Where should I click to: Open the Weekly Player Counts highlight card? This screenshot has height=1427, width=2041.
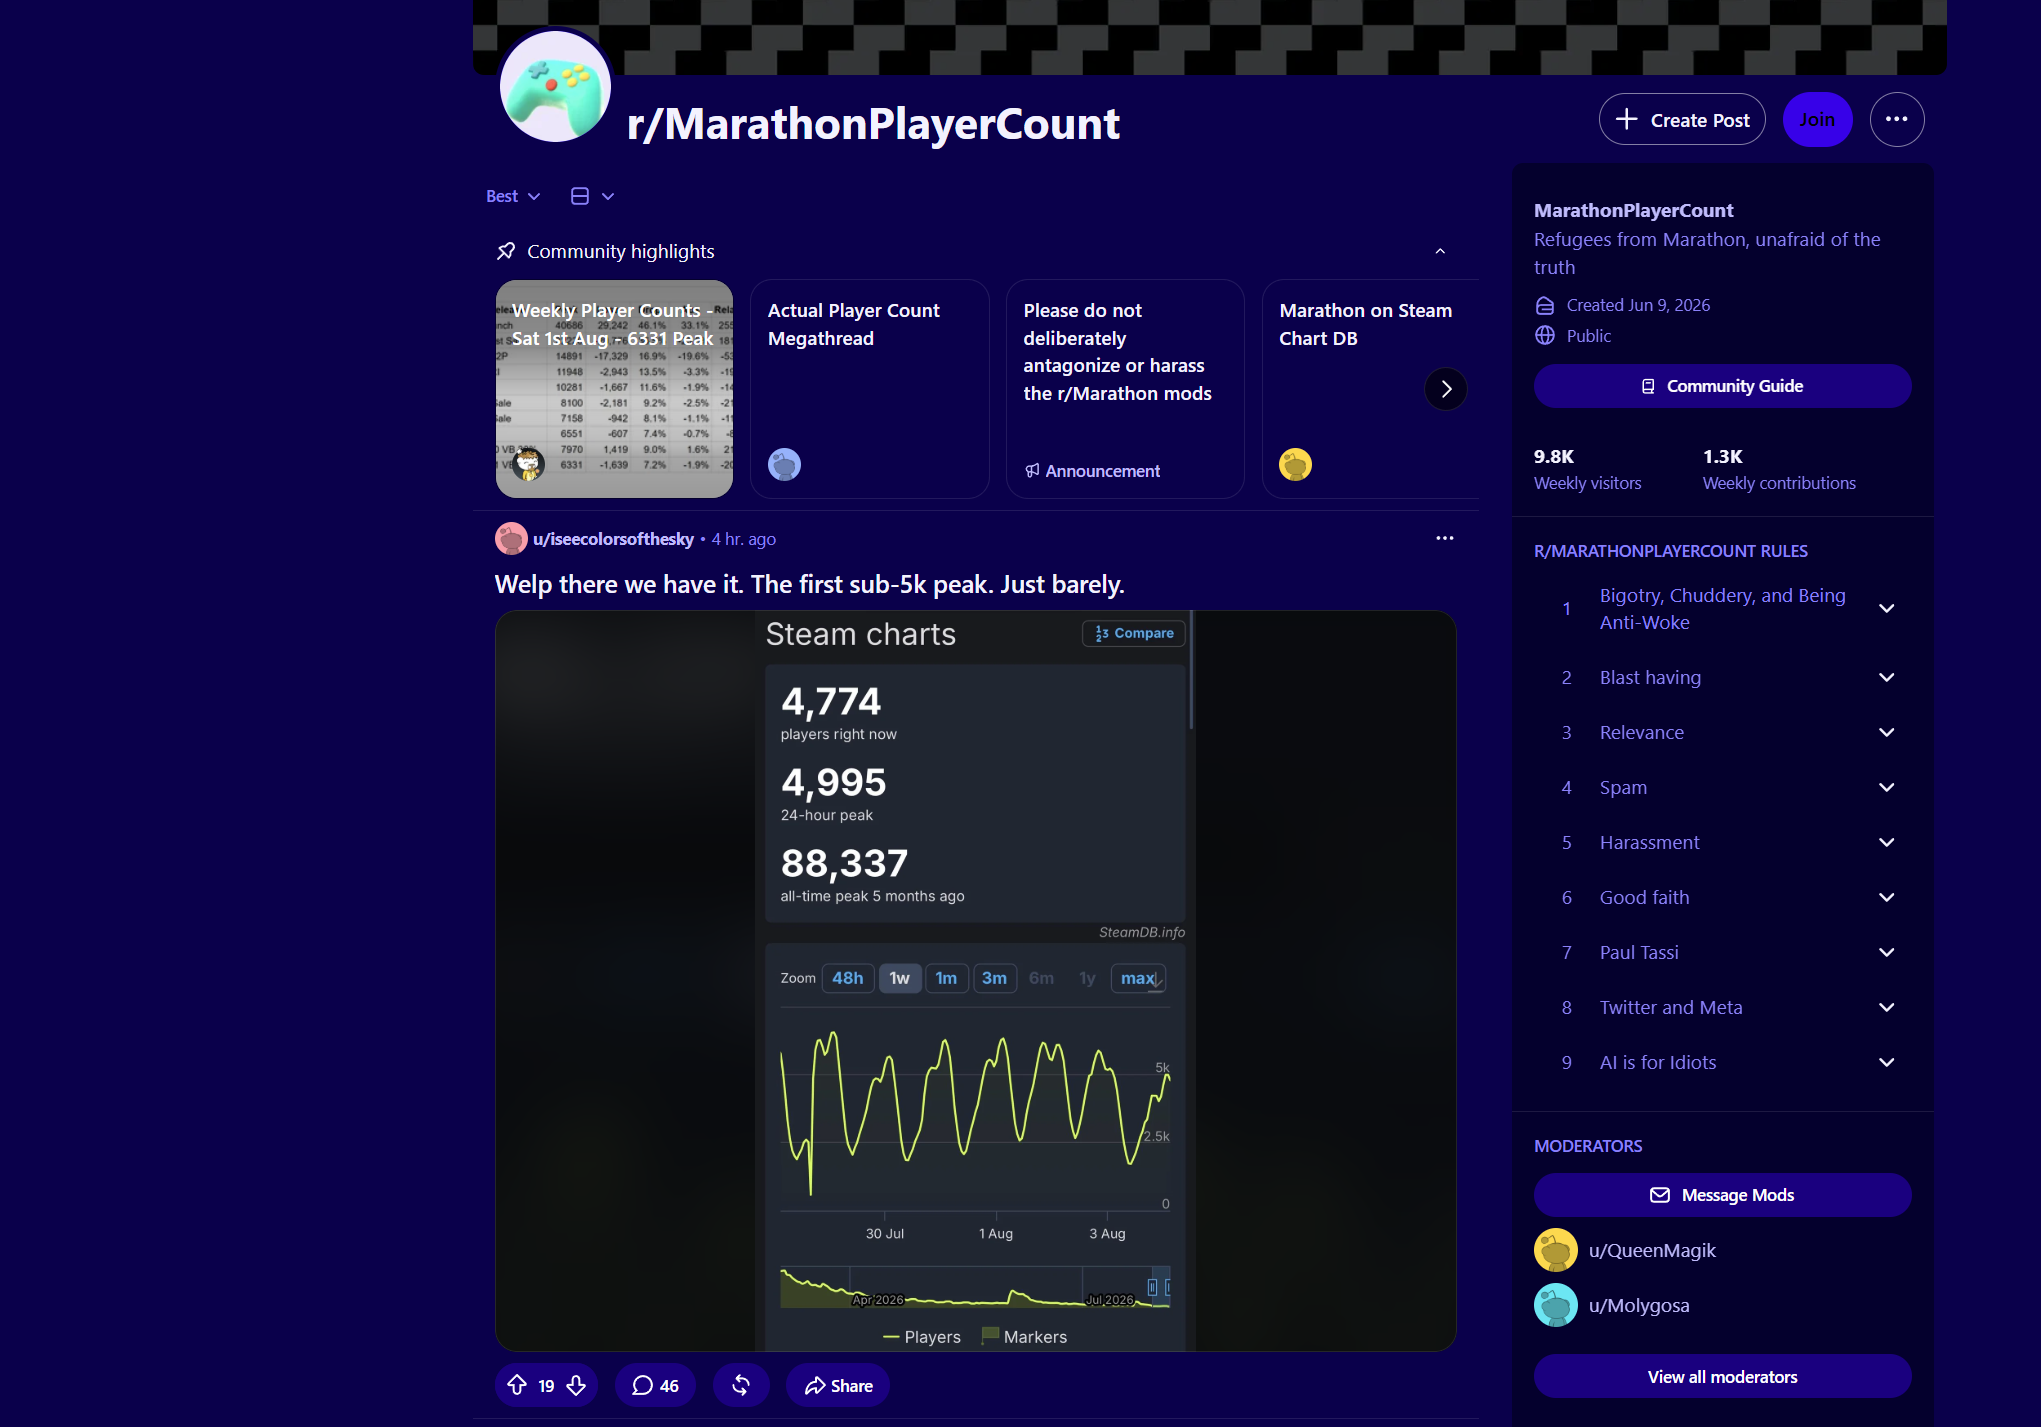614,389
